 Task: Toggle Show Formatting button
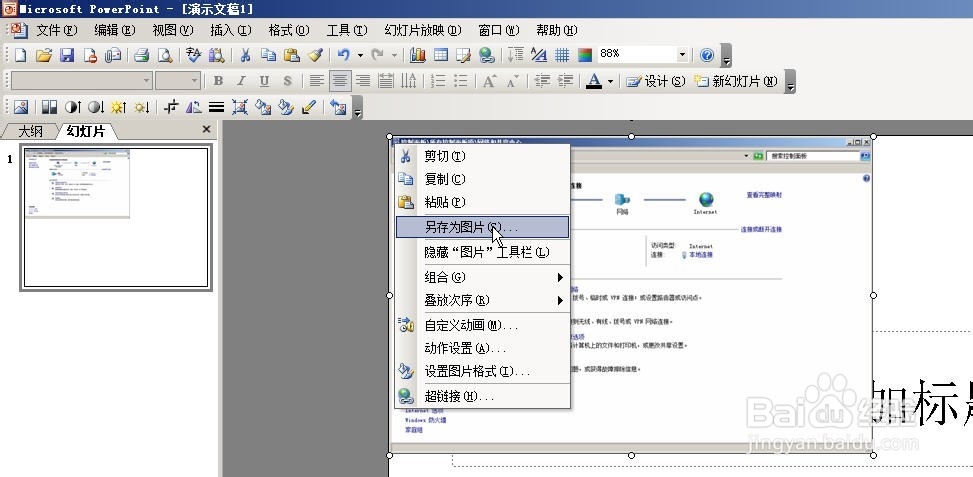[539, 55]
